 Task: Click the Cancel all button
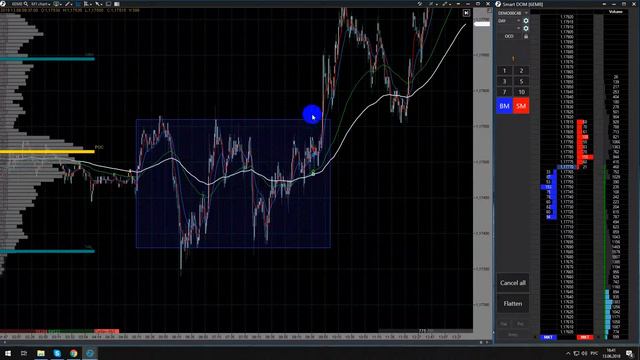(513, 283)
